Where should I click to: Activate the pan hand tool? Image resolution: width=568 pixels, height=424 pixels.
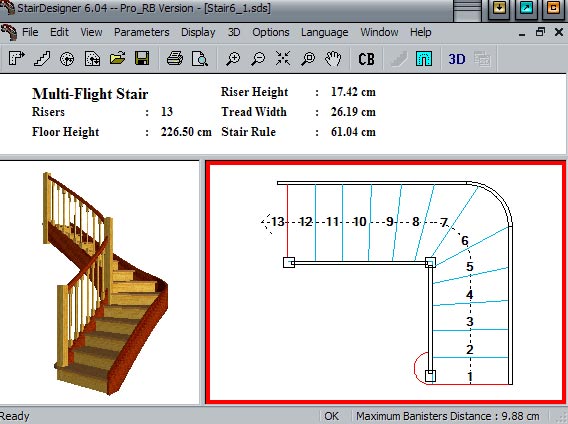pos(333,58)
